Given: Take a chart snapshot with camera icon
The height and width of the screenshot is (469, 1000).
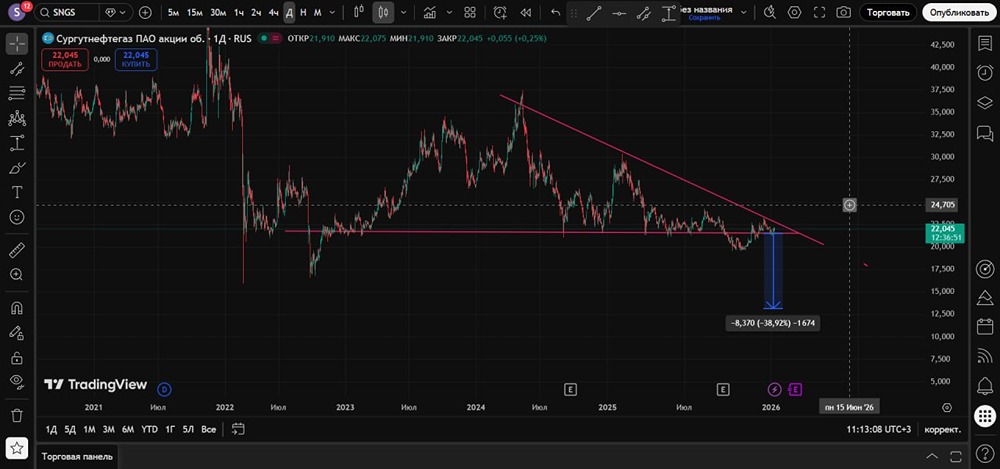Looking at the screenshot, I should click(844, 12).
